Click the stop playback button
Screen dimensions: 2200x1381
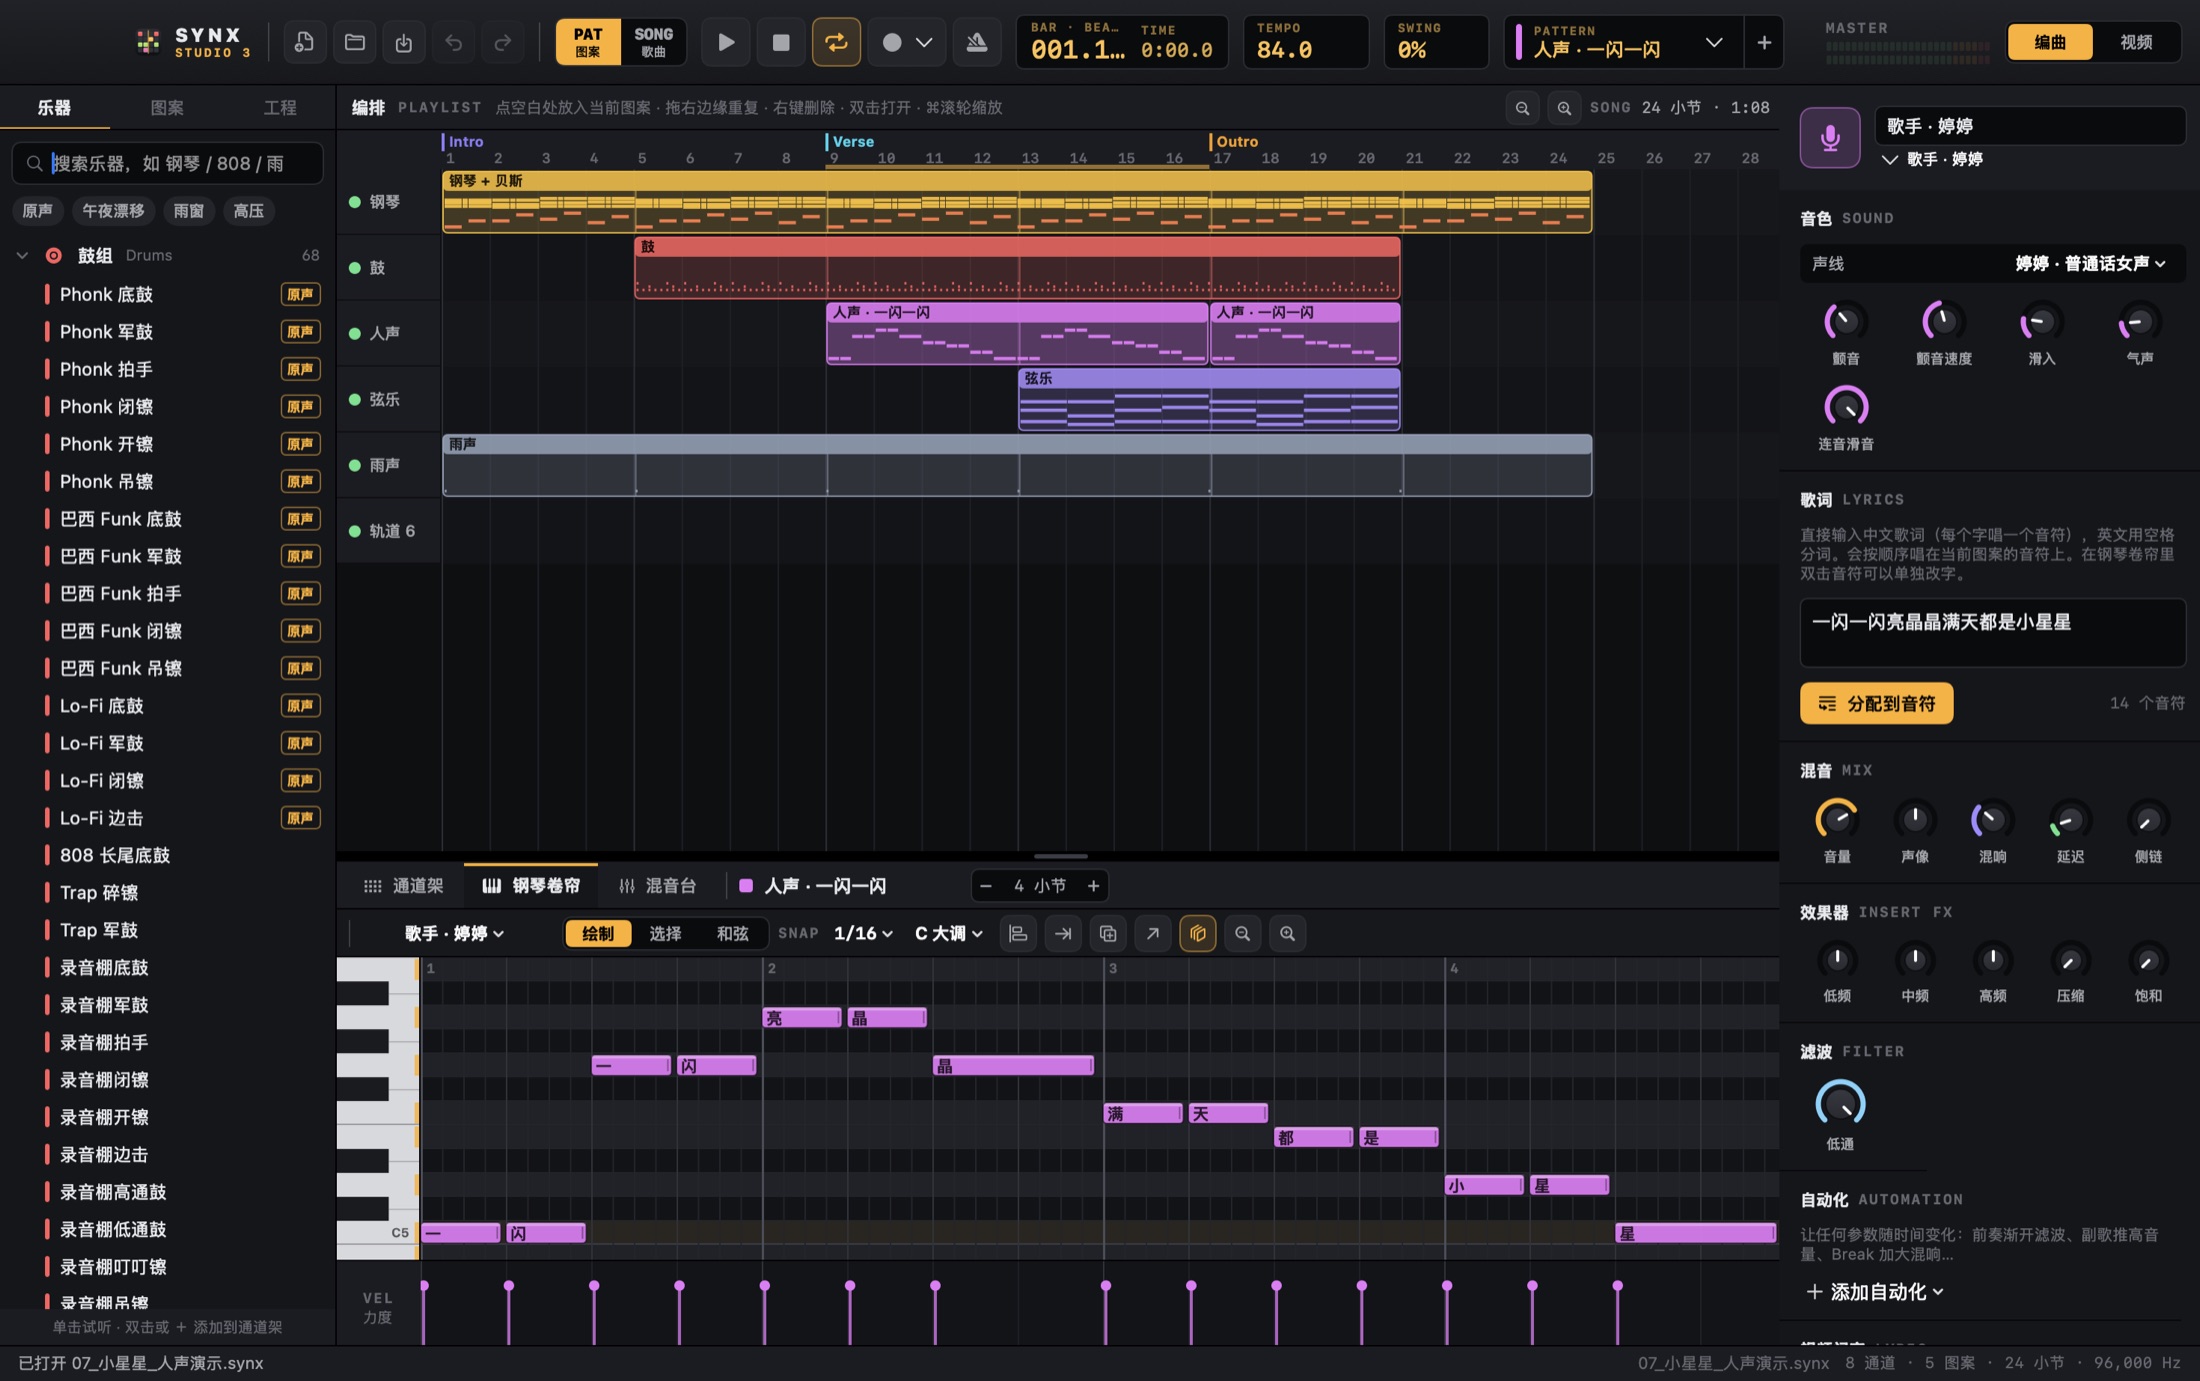781,42
